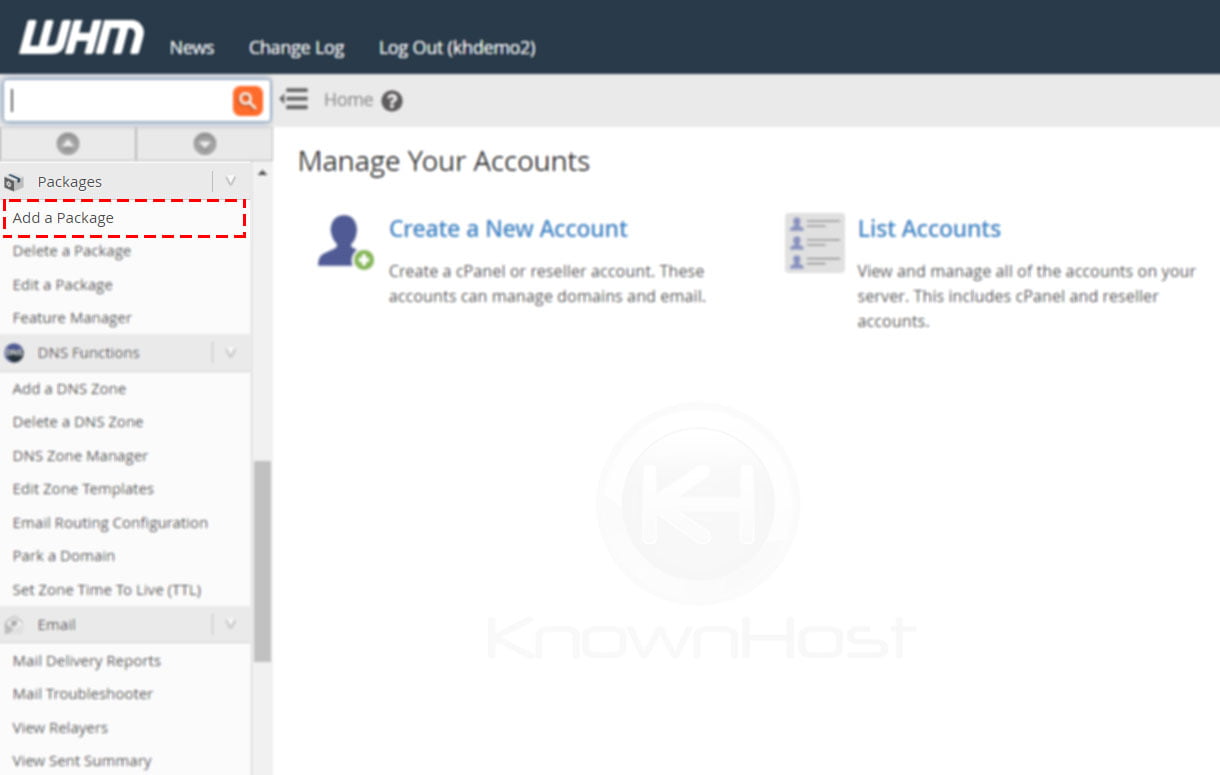The width and height of the screenshot is (1220, 775).
Task: Collapse the Email section with its chevron
Action: click(231, 624)
